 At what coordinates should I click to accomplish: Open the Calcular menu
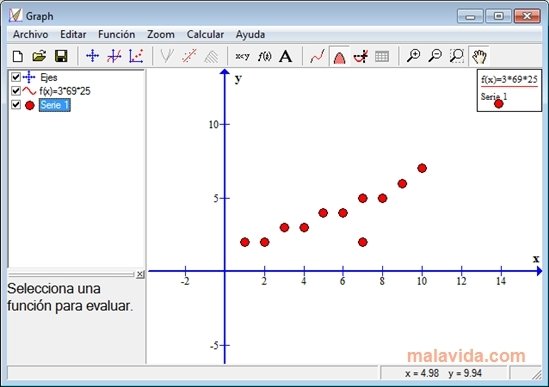point(205,34)
